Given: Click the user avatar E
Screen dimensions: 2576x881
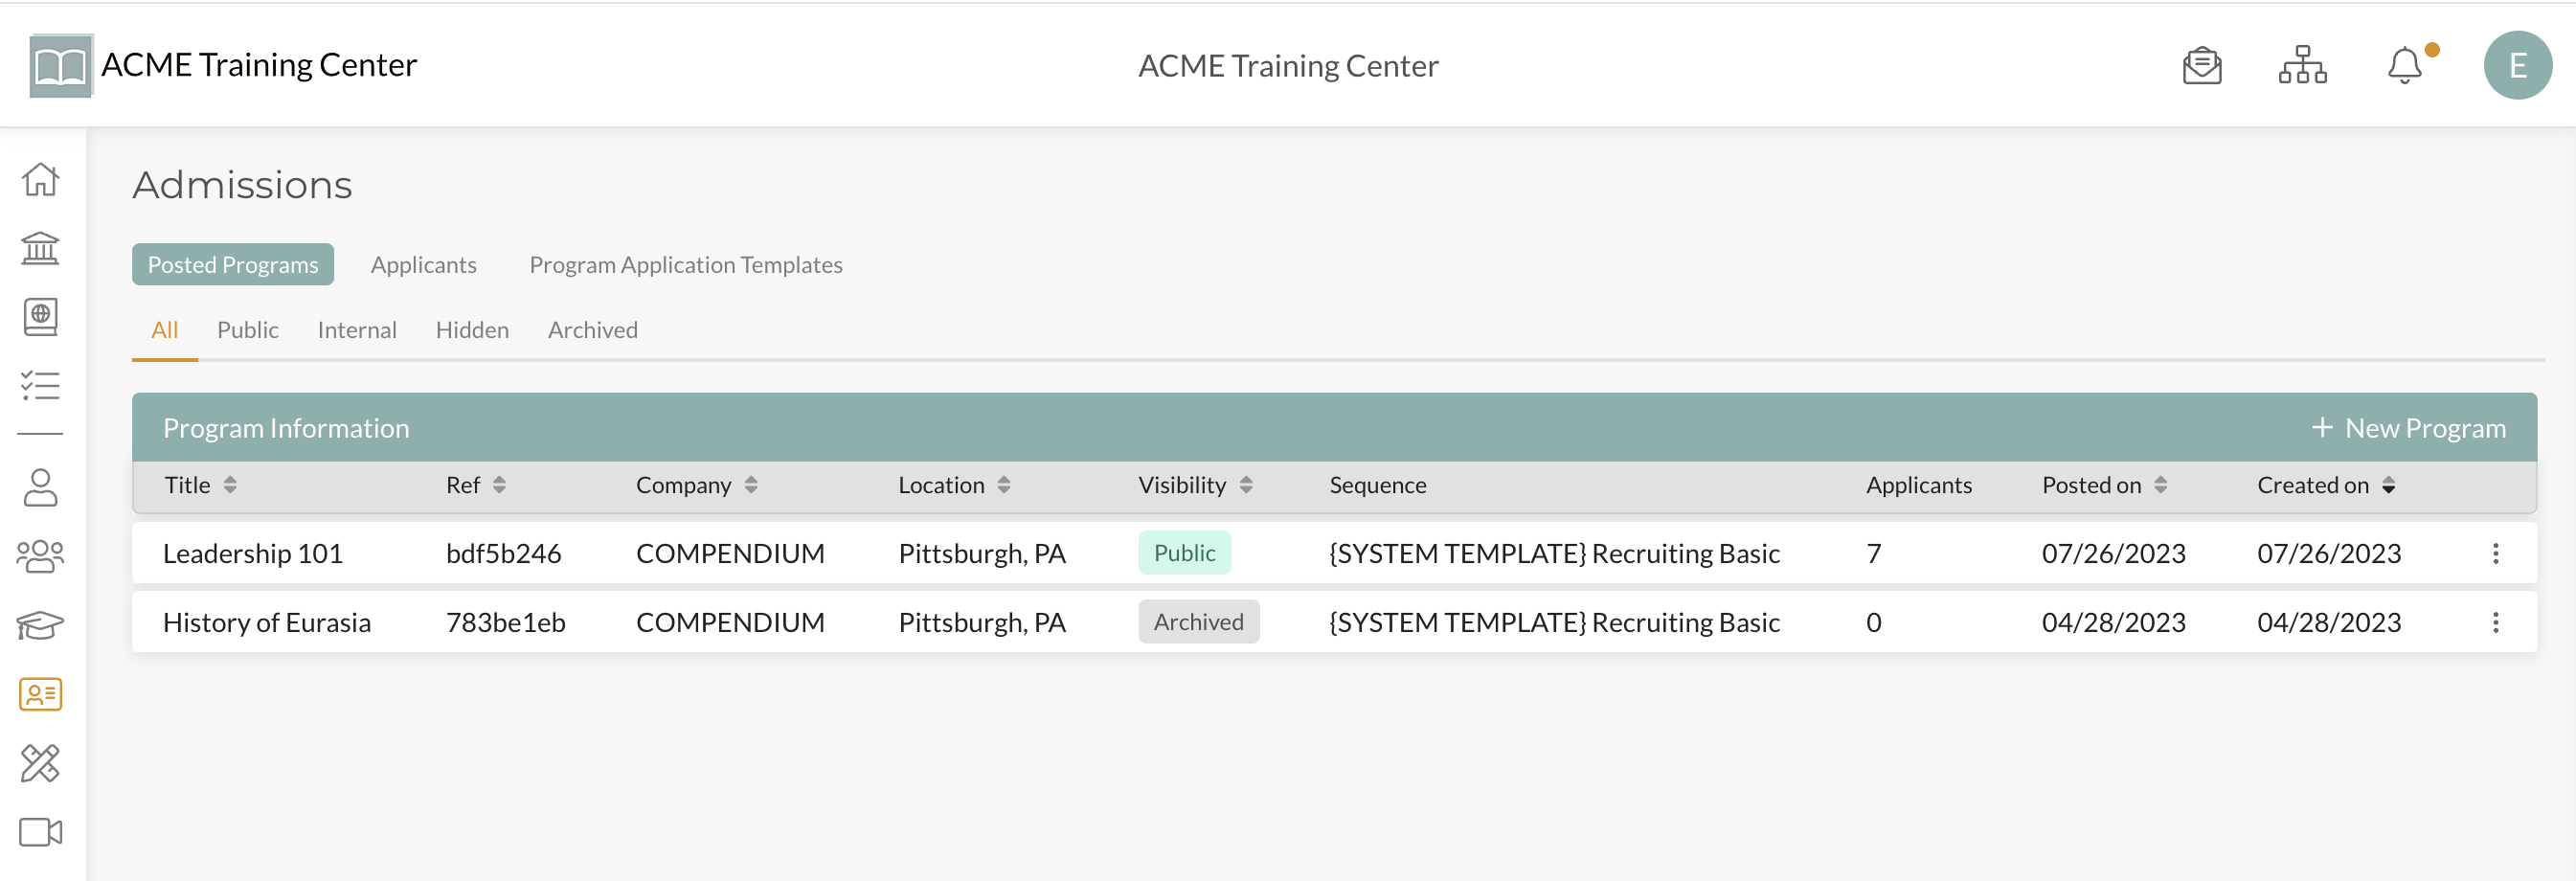Looking at the screenshot, I should [x=2517, y=66].
